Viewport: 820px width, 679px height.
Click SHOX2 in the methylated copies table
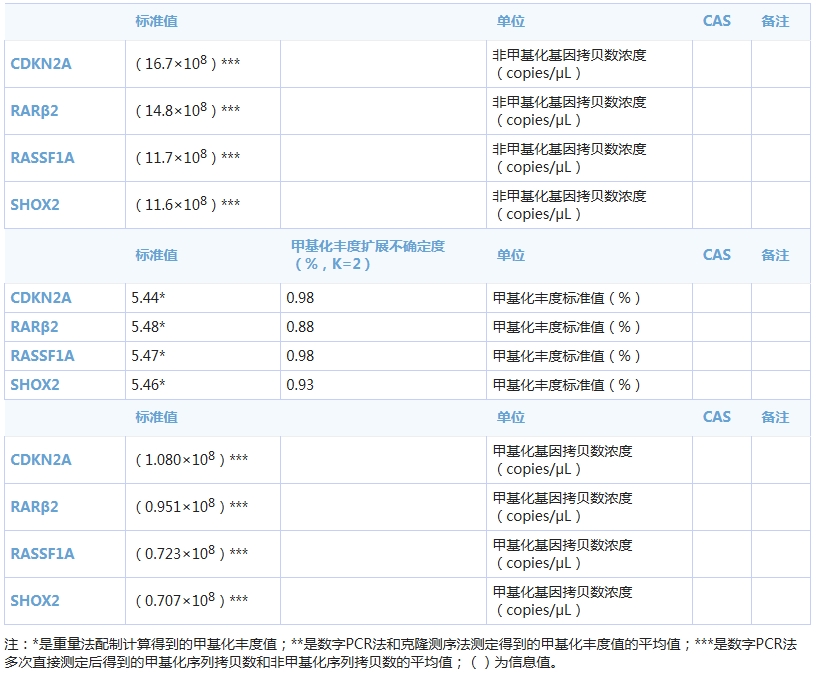(x=35, y=601)
